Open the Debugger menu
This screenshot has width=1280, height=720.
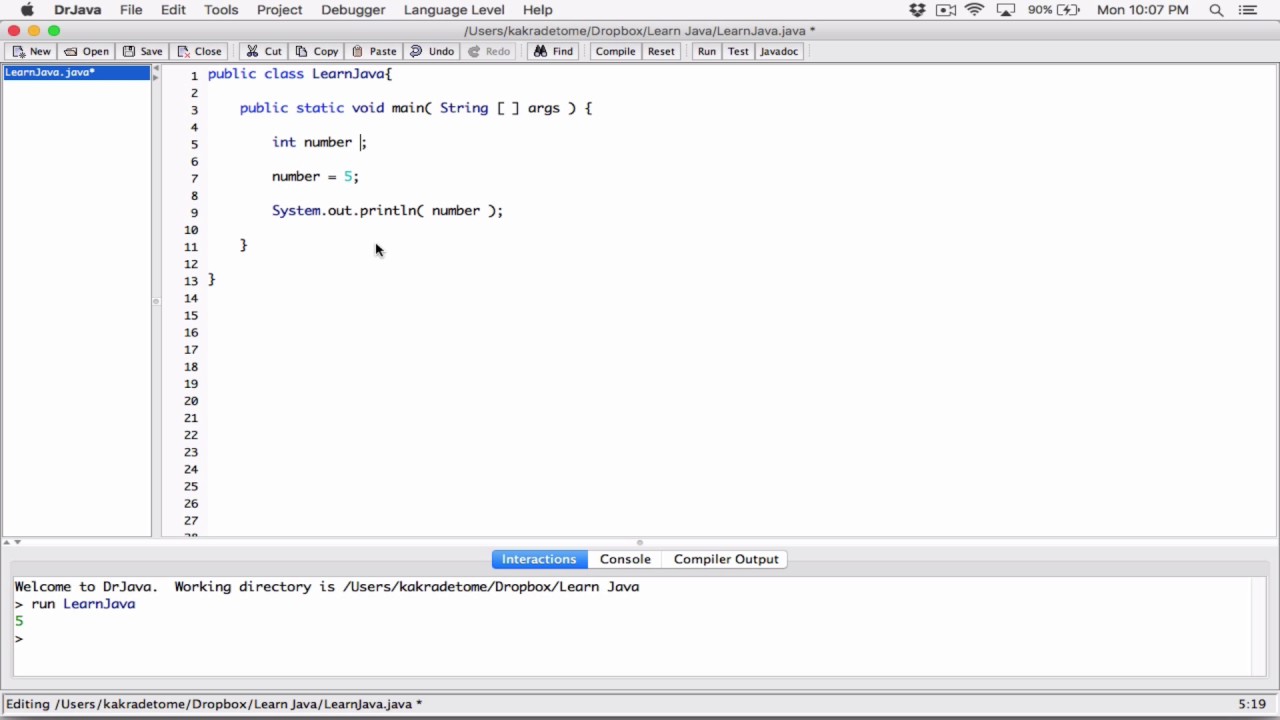coord(353,10)
